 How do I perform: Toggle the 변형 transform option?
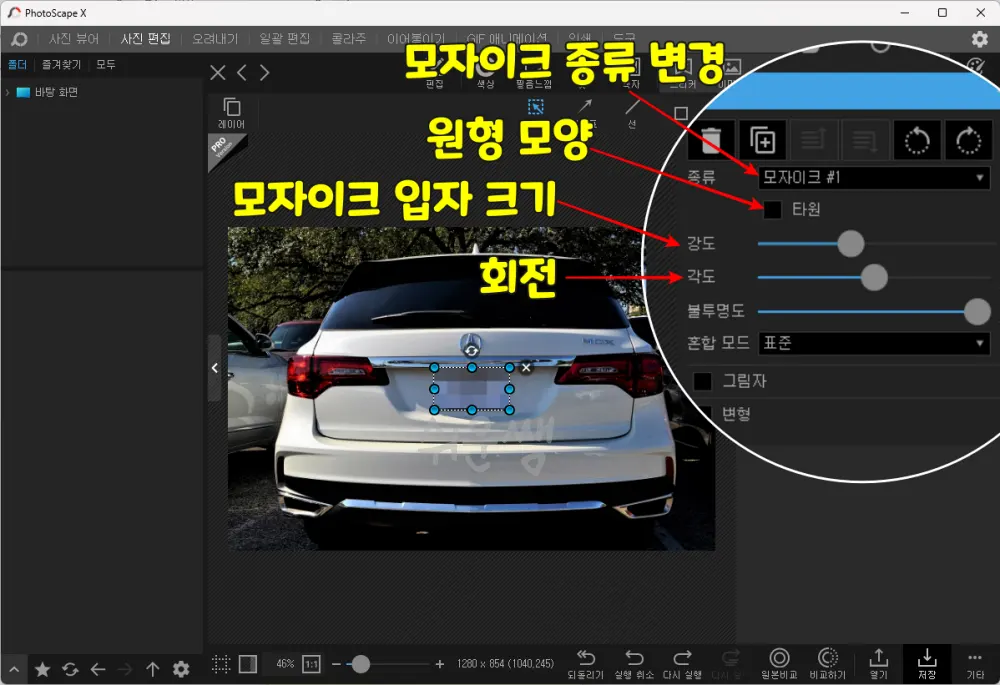click(x=706, y=414)
